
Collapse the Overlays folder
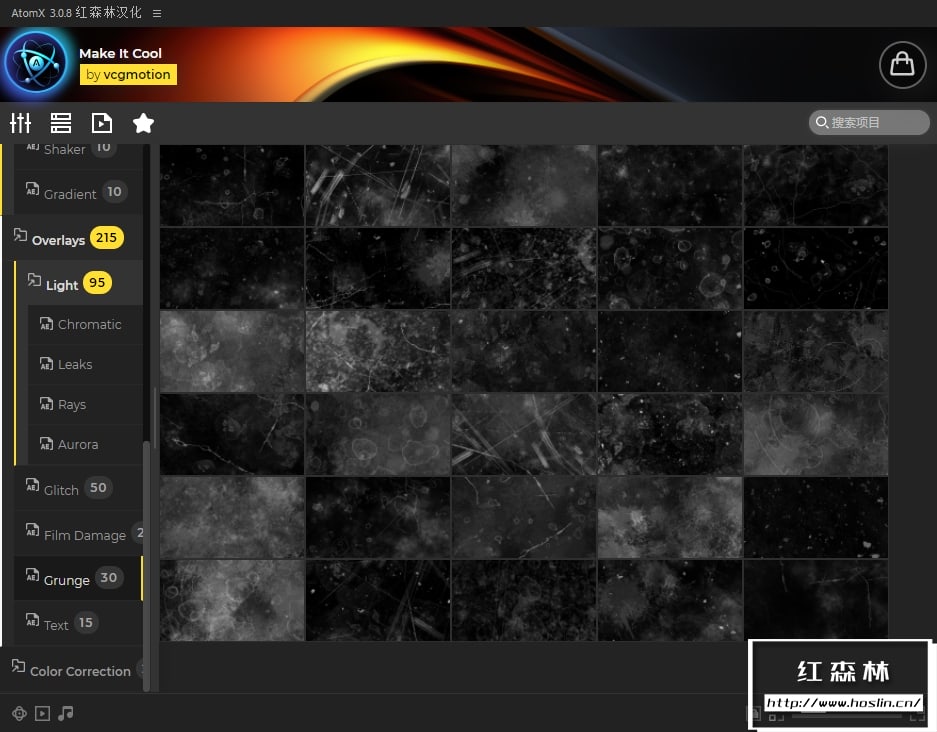(72, 238)
